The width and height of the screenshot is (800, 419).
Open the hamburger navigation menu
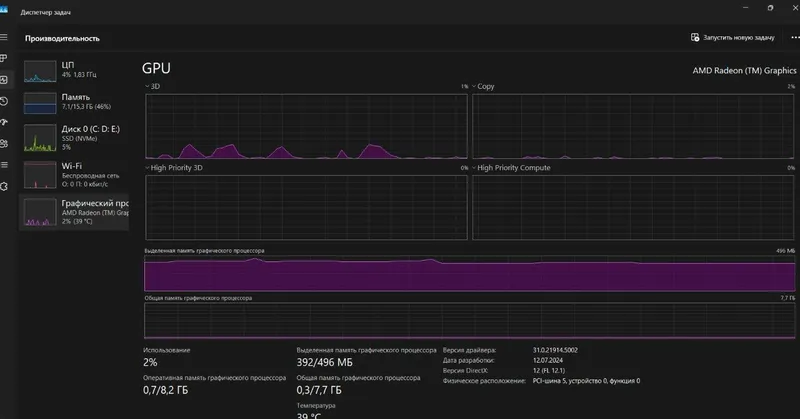click(4, 37)
